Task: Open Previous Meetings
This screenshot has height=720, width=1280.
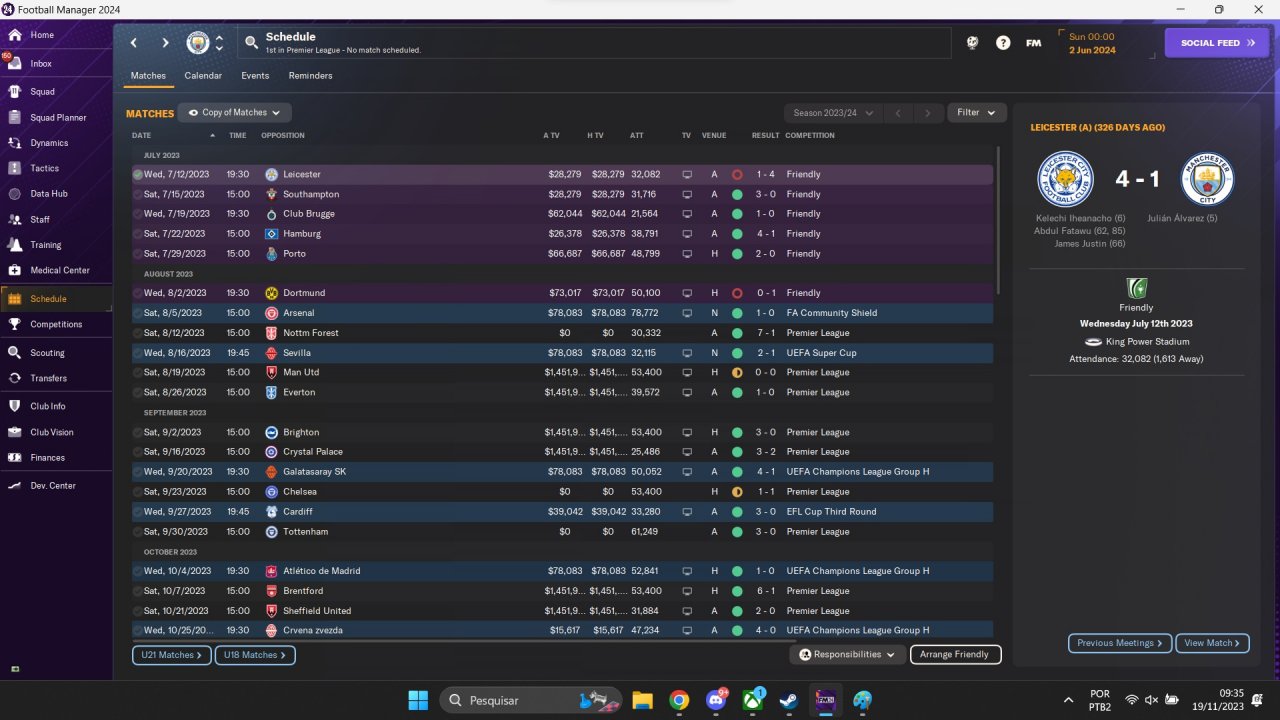Action: [1120, 643]
